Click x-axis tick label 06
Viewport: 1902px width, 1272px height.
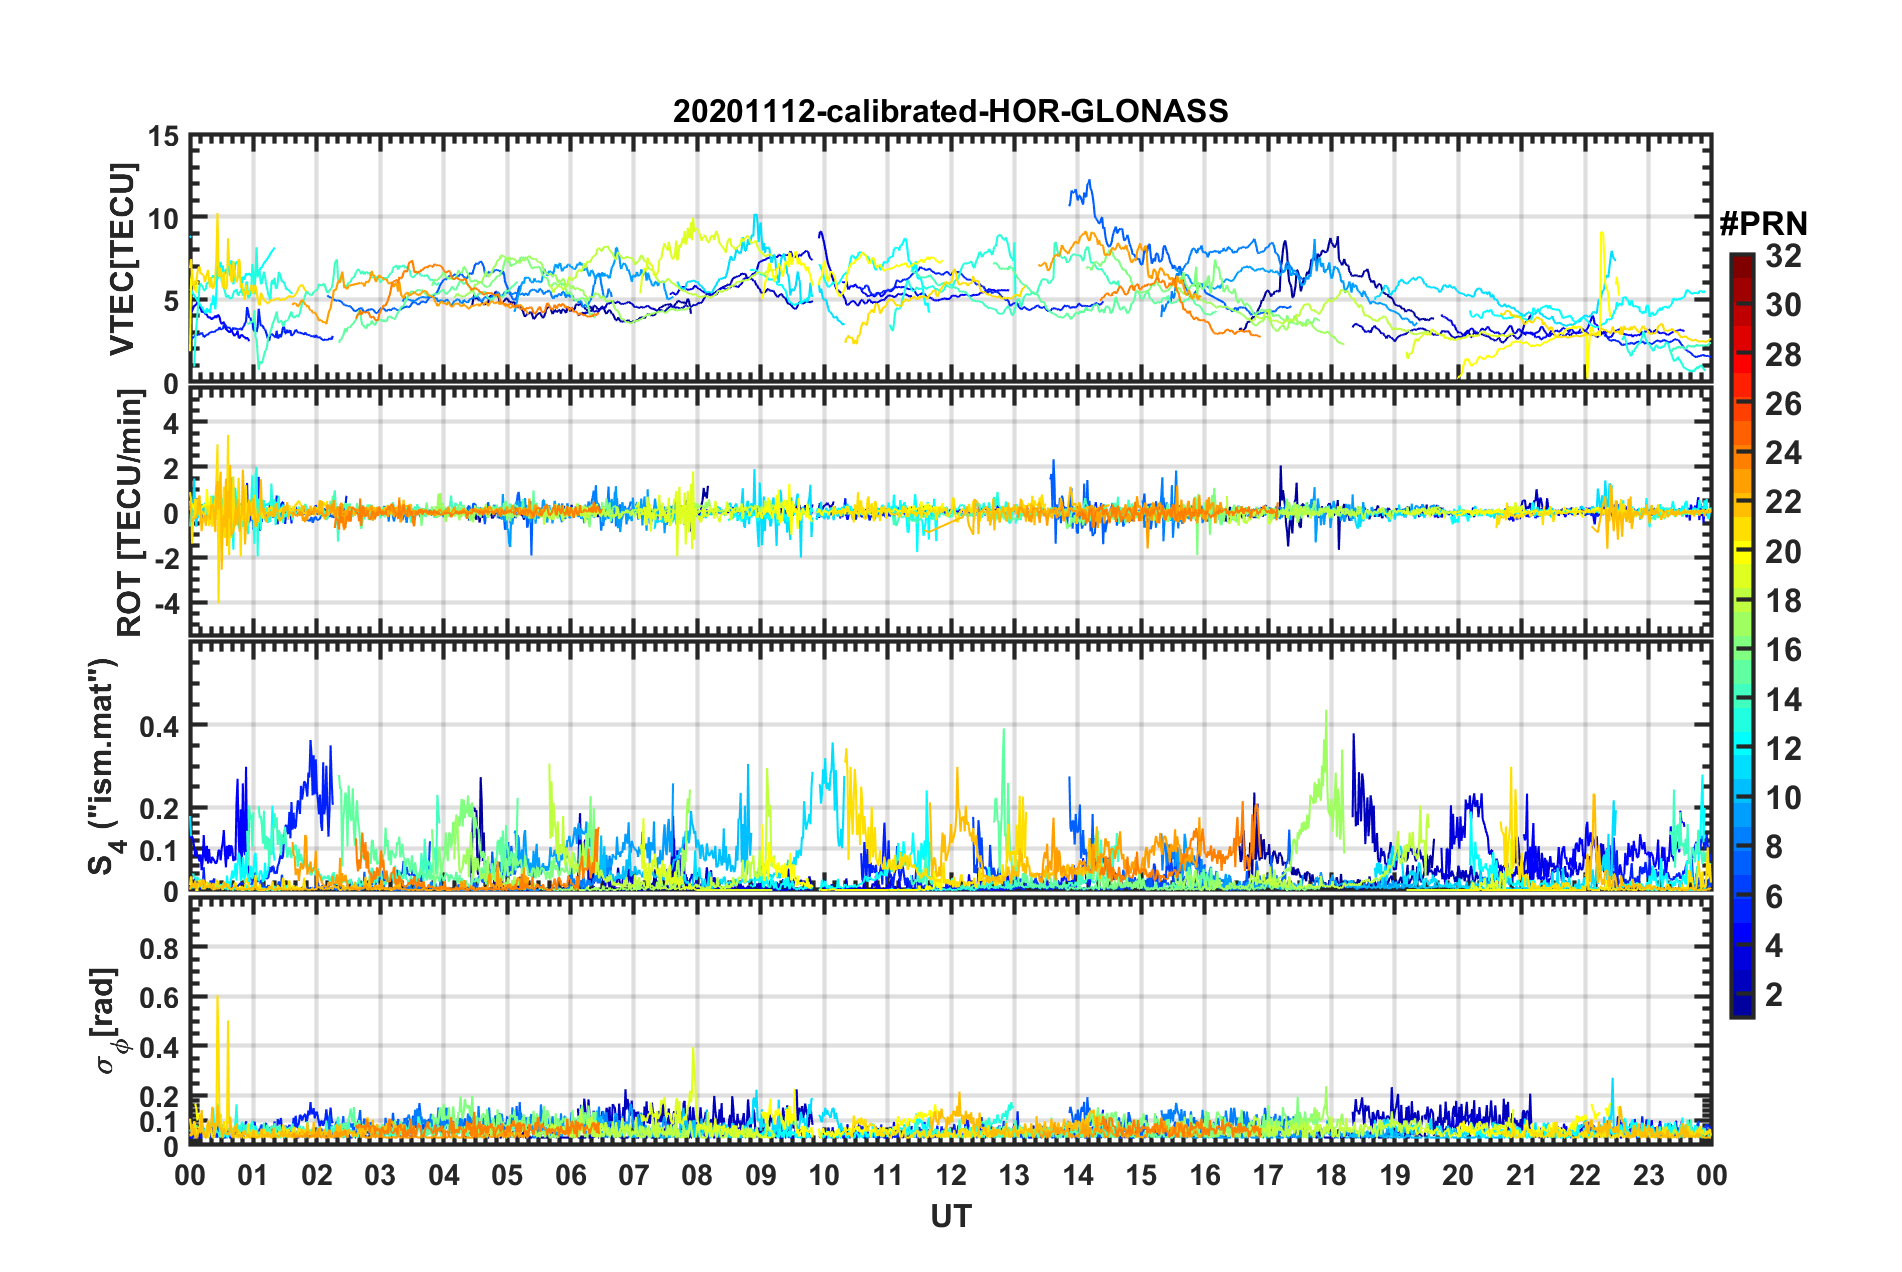tap(571, 1175)
